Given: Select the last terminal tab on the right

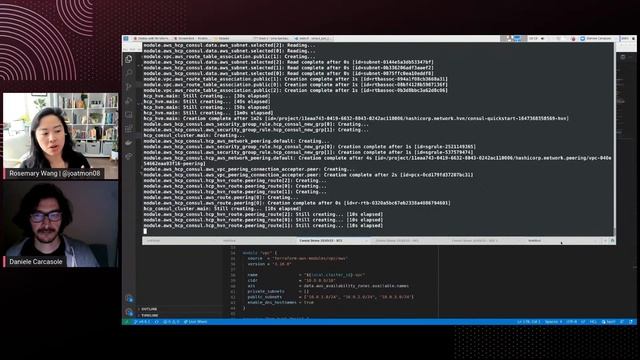Looking at the screenshot, I should pyautogui.click(x=563, y=241).
